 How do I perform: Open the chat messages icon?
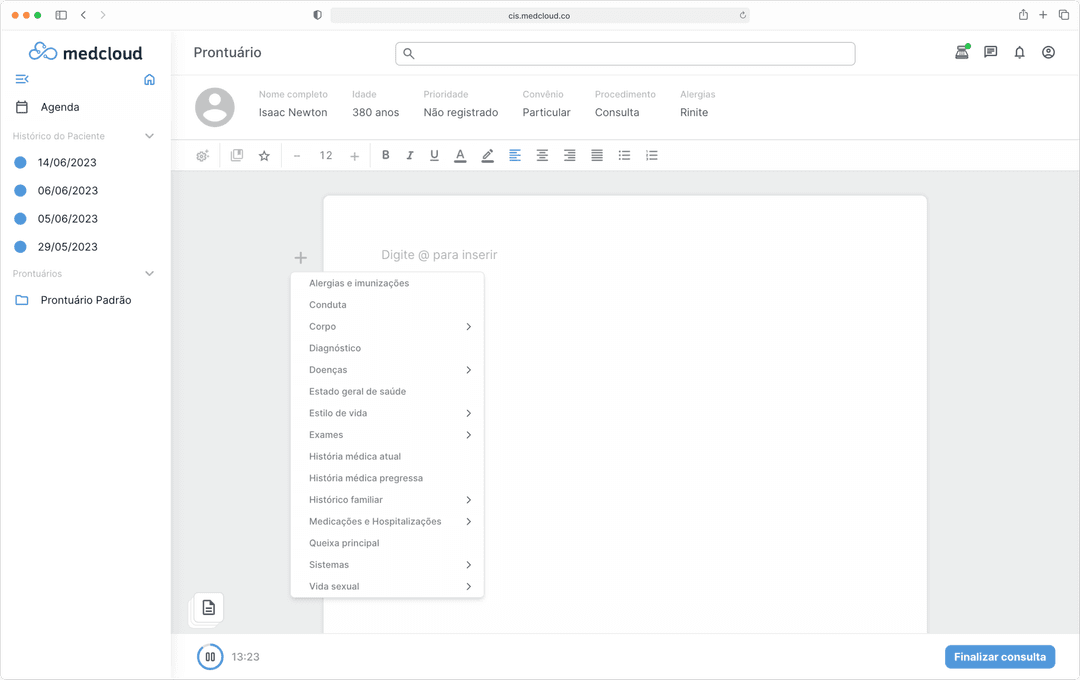tap(990, 51)
